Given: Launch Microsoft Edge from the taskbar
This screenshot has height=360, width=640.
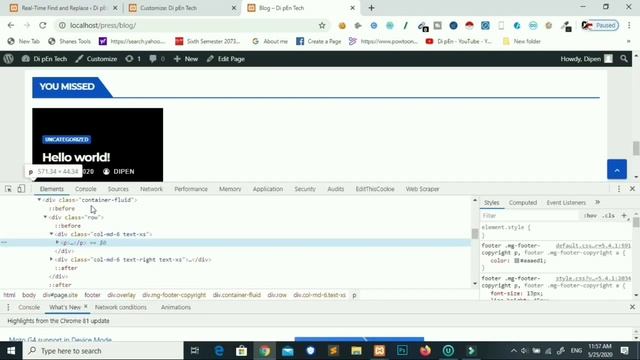Looking at the screenshot, I should (x=219, y=351).
